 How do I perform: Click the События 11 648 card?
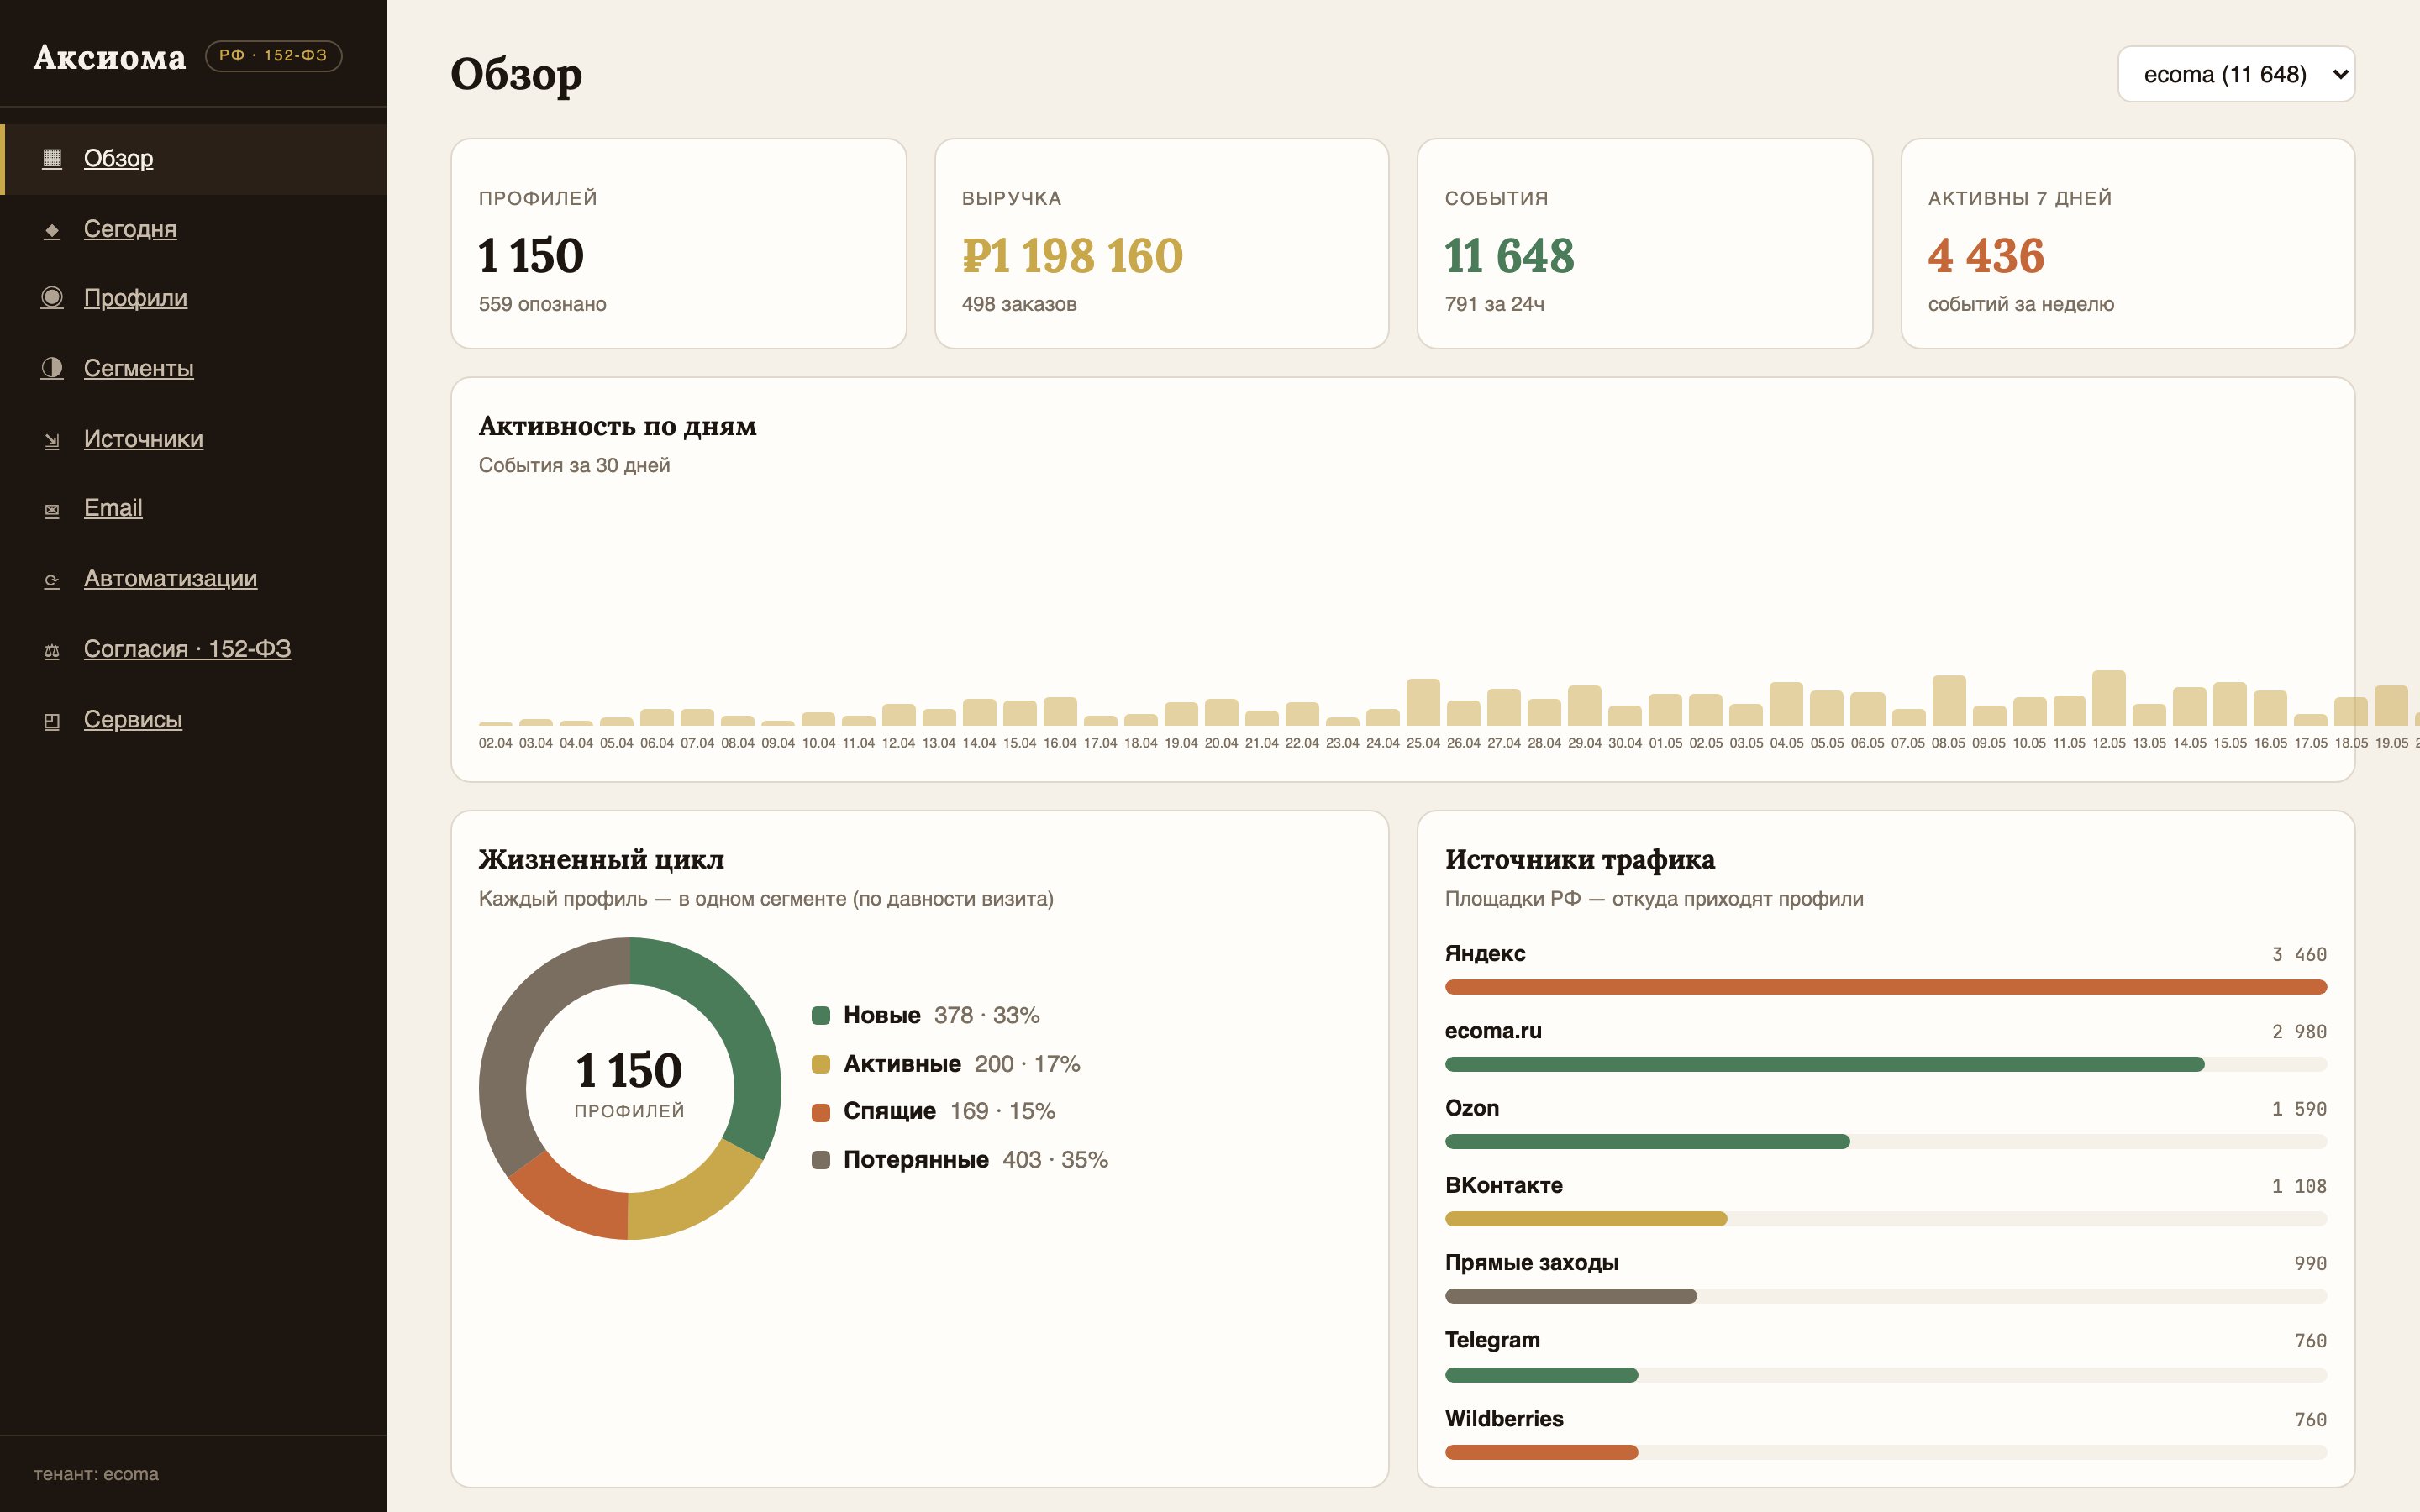pyautogui.click(x=1645, y=243)
